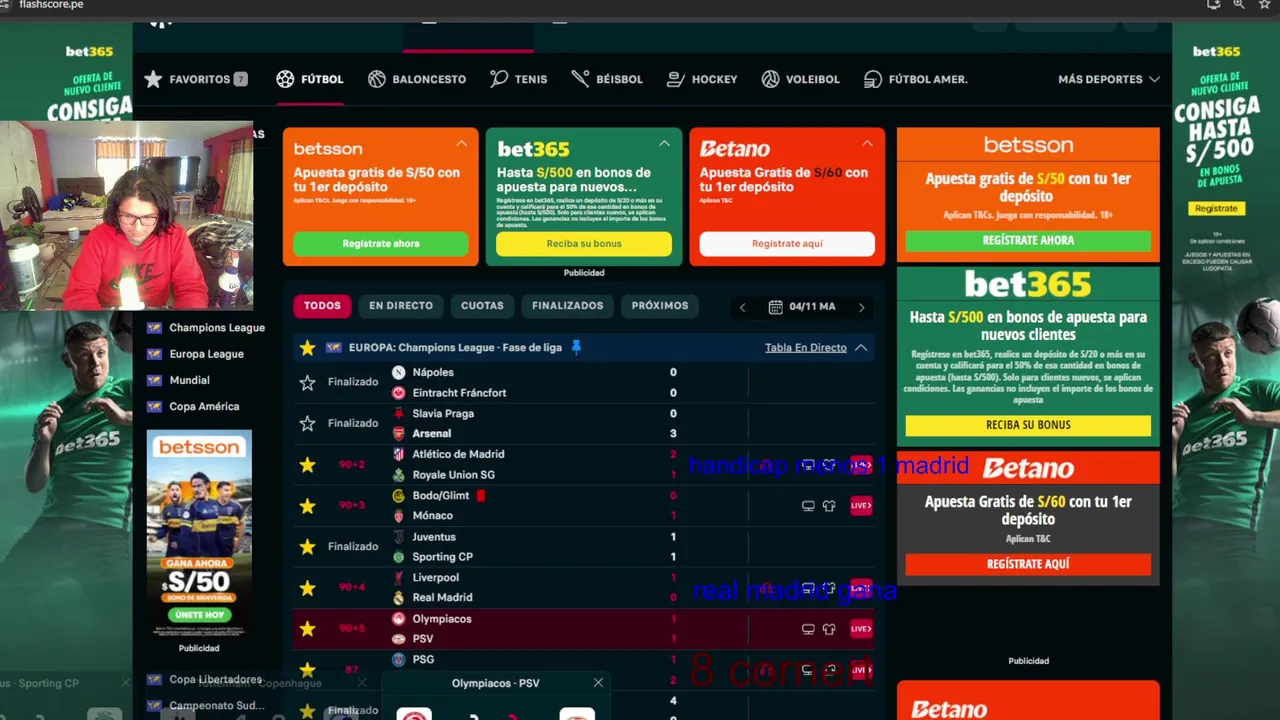The height and width of the screenshot is (720, 1280).
Task: Bookmark page with browser star icon
Action: point(1264,4)
